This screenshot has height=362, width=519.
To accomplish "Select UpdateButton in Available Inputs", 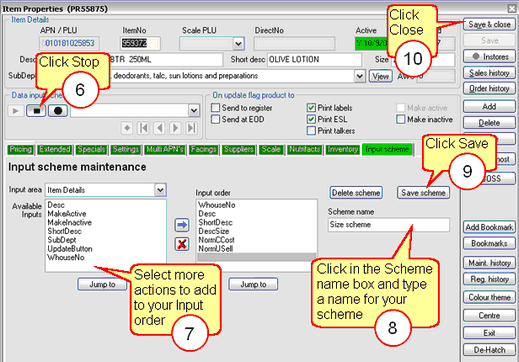I will (70, 249).
